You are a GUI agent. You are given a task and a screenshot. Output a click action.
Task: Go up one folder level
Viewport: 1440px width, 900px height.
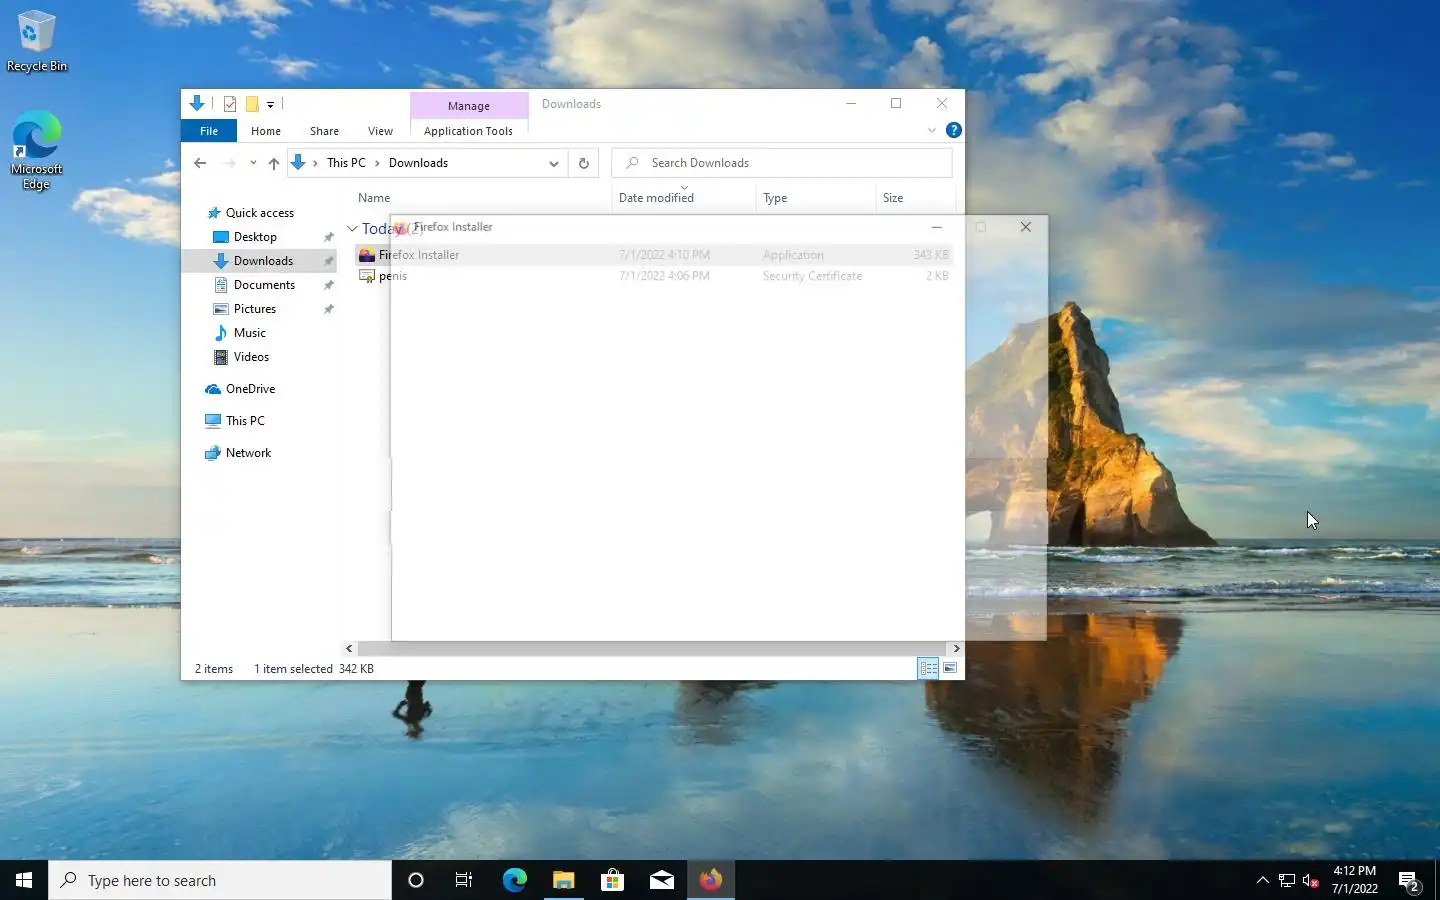(273, 163)
